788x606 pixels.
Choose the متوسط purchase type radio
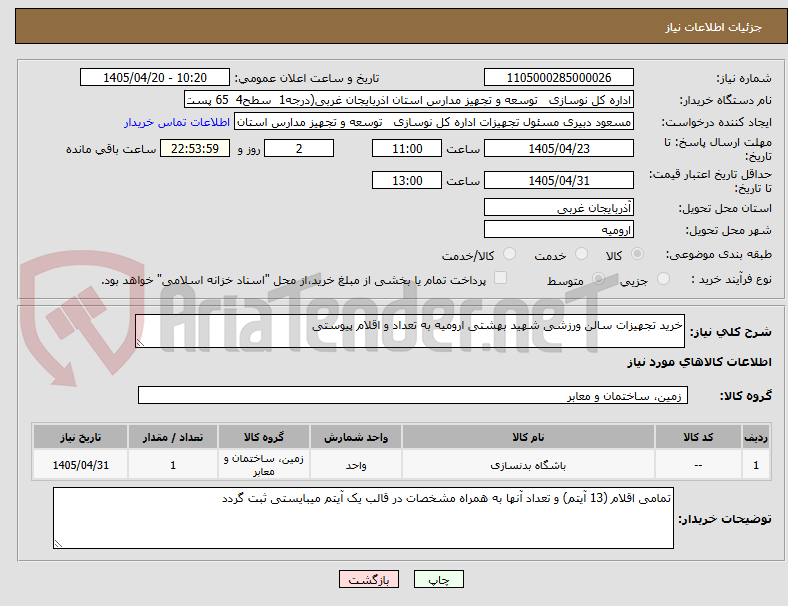(x=598, y=278)
